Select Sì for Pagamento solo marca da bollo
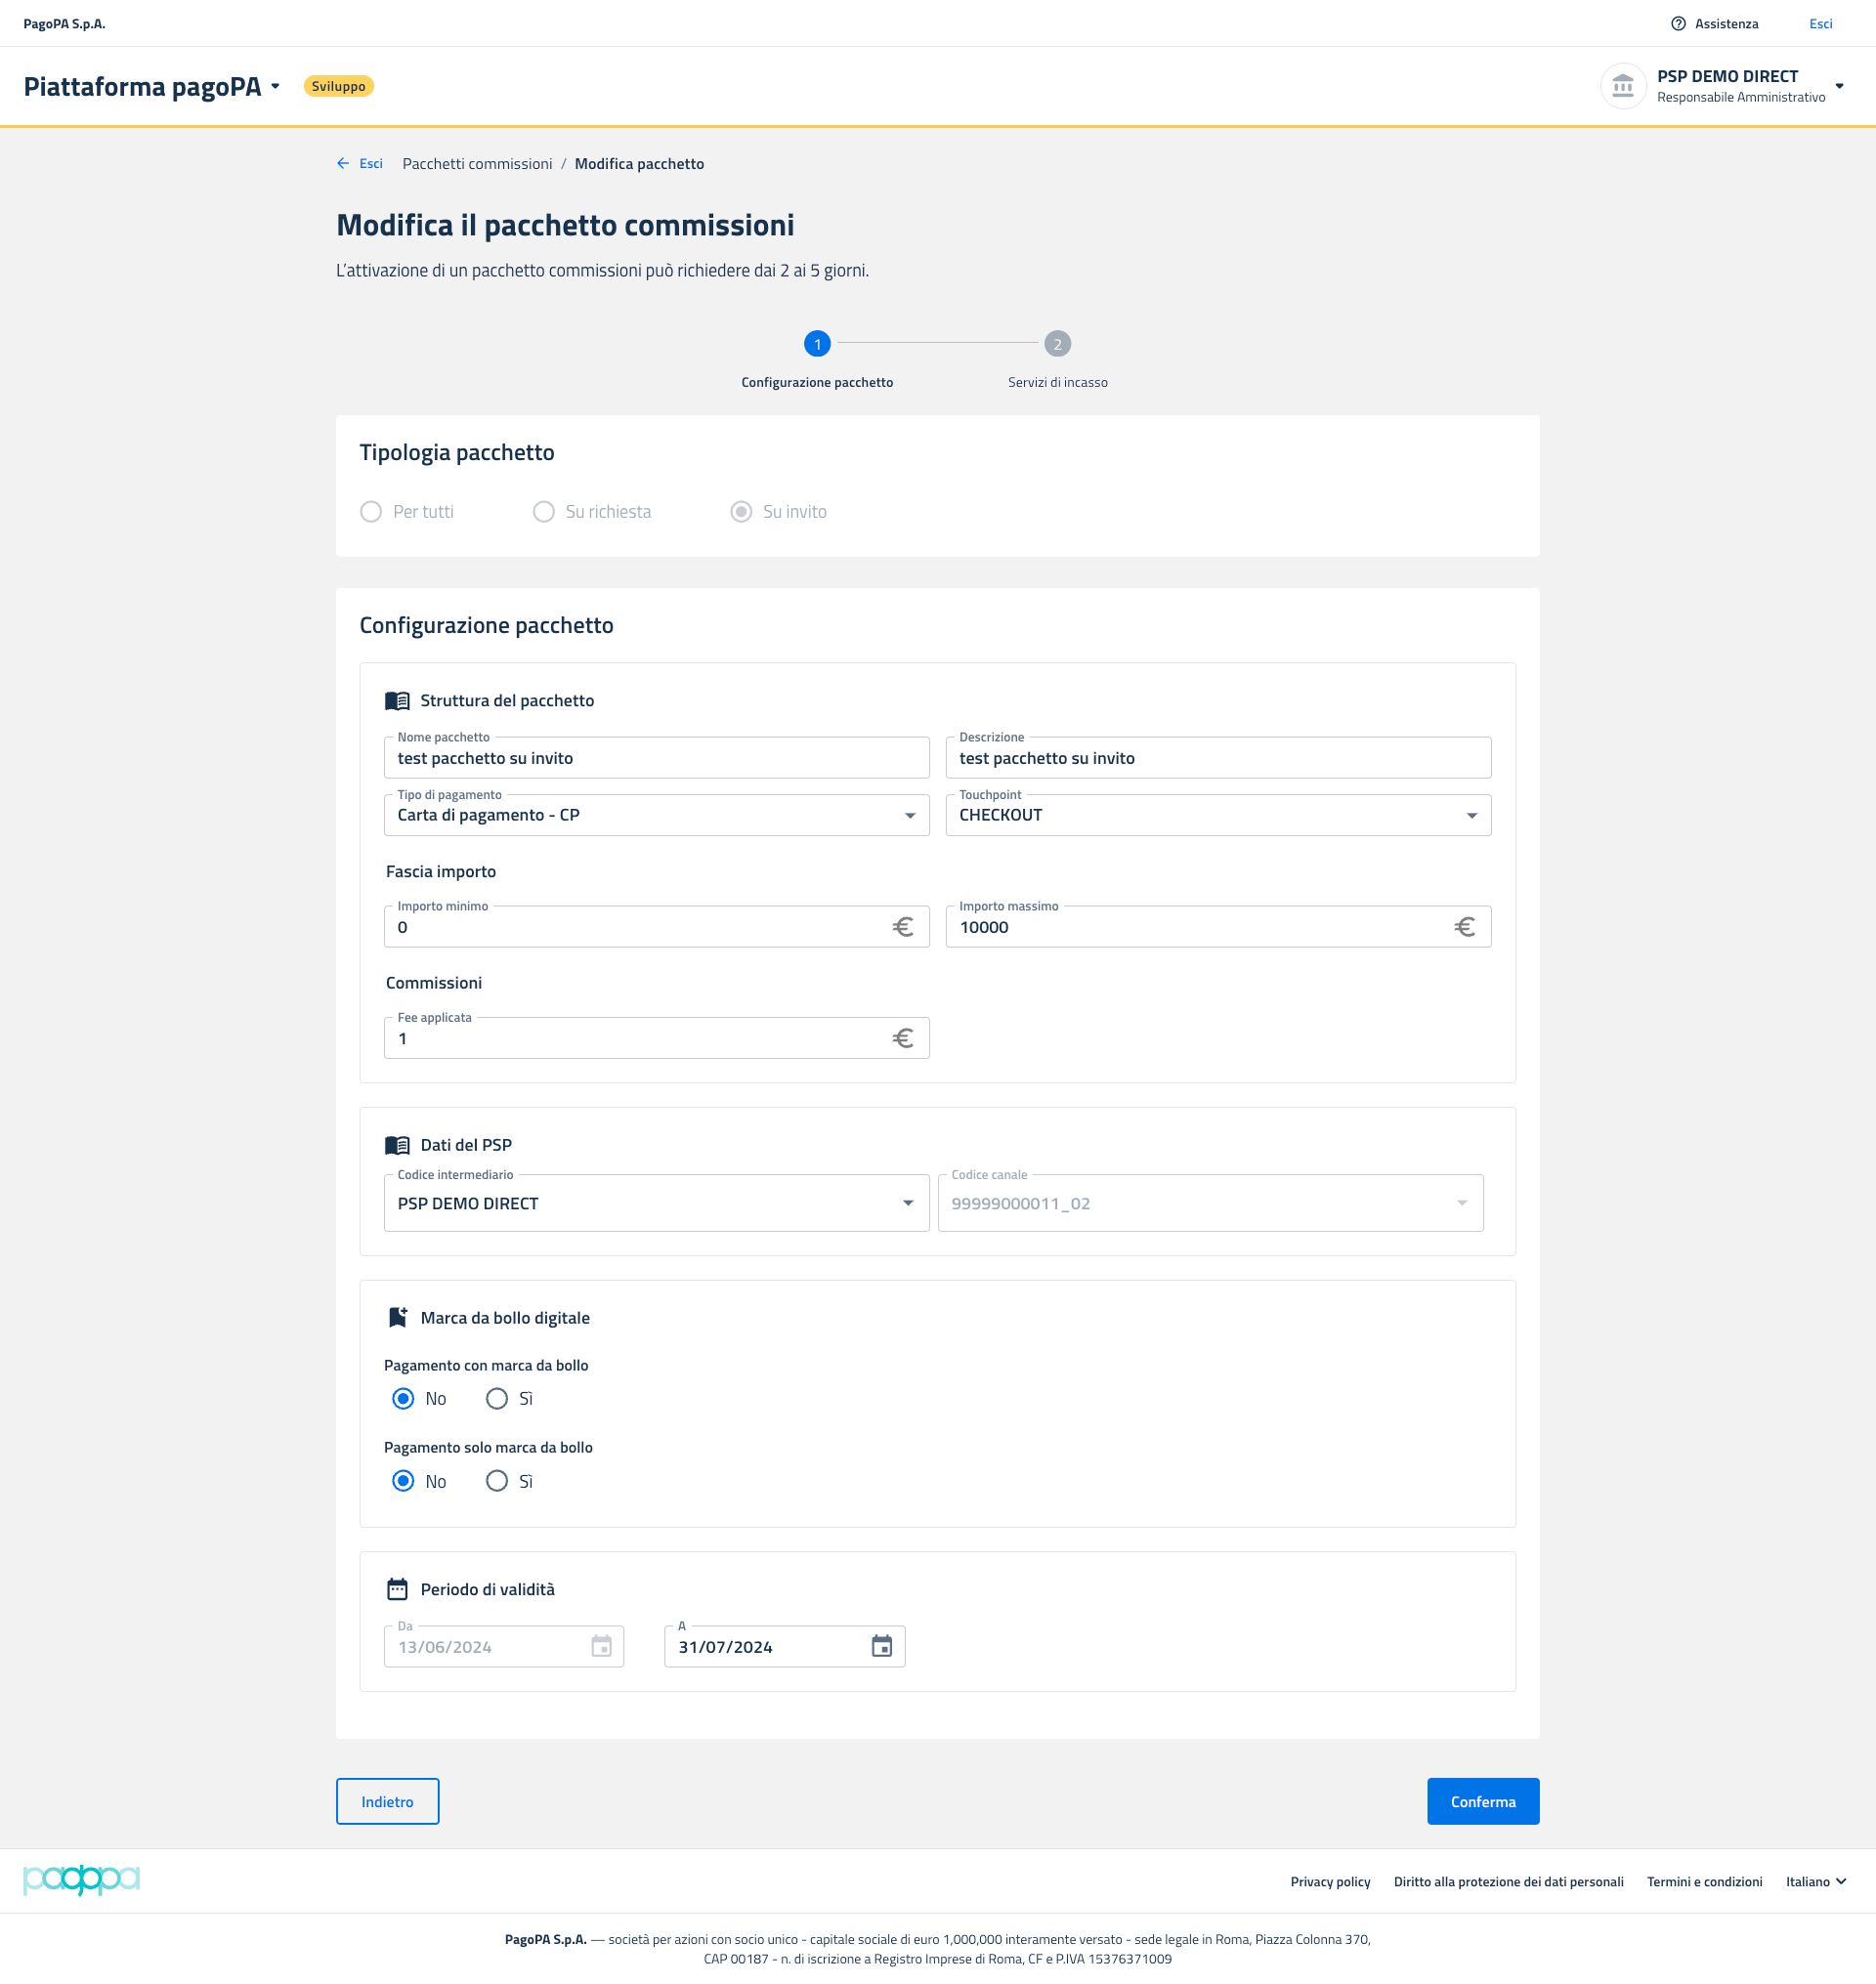This screenshot has height=1984, width=1876. click(x=497, y=1481)
